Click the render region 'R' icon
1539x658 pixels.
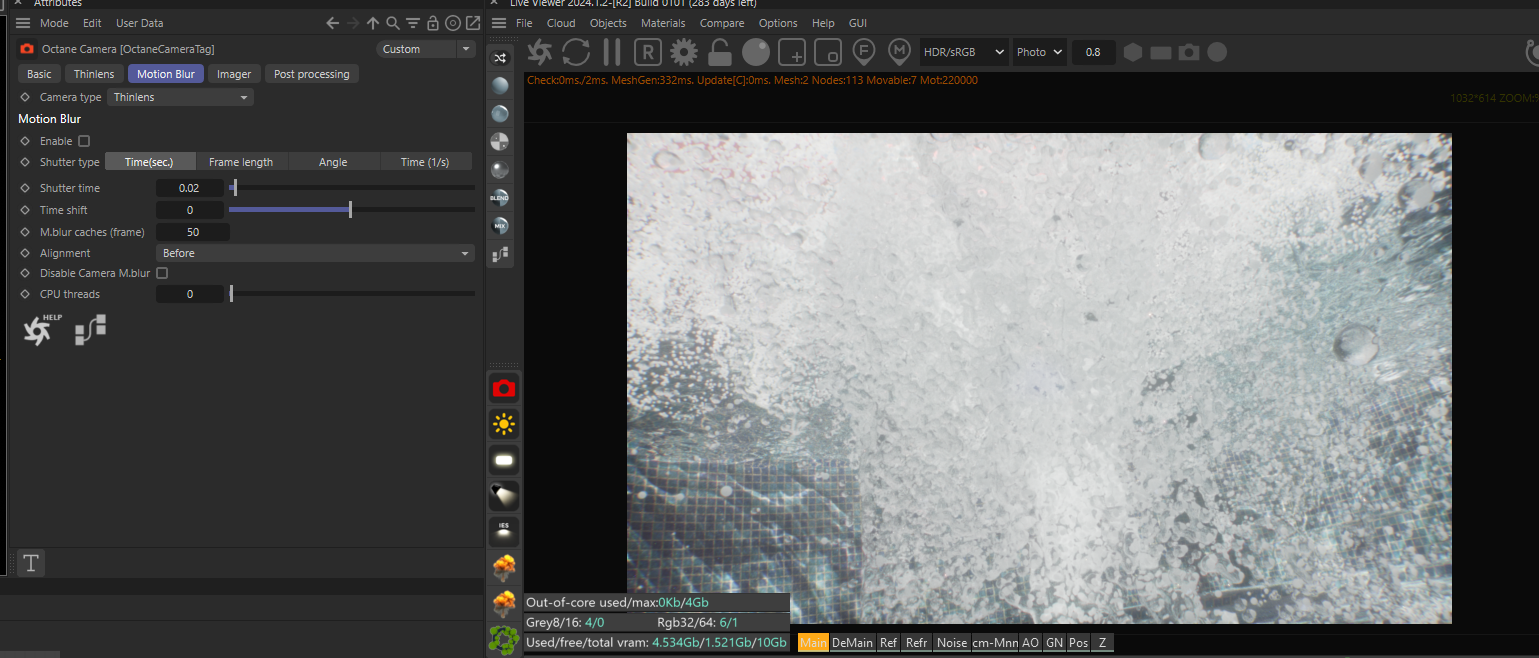649,52
